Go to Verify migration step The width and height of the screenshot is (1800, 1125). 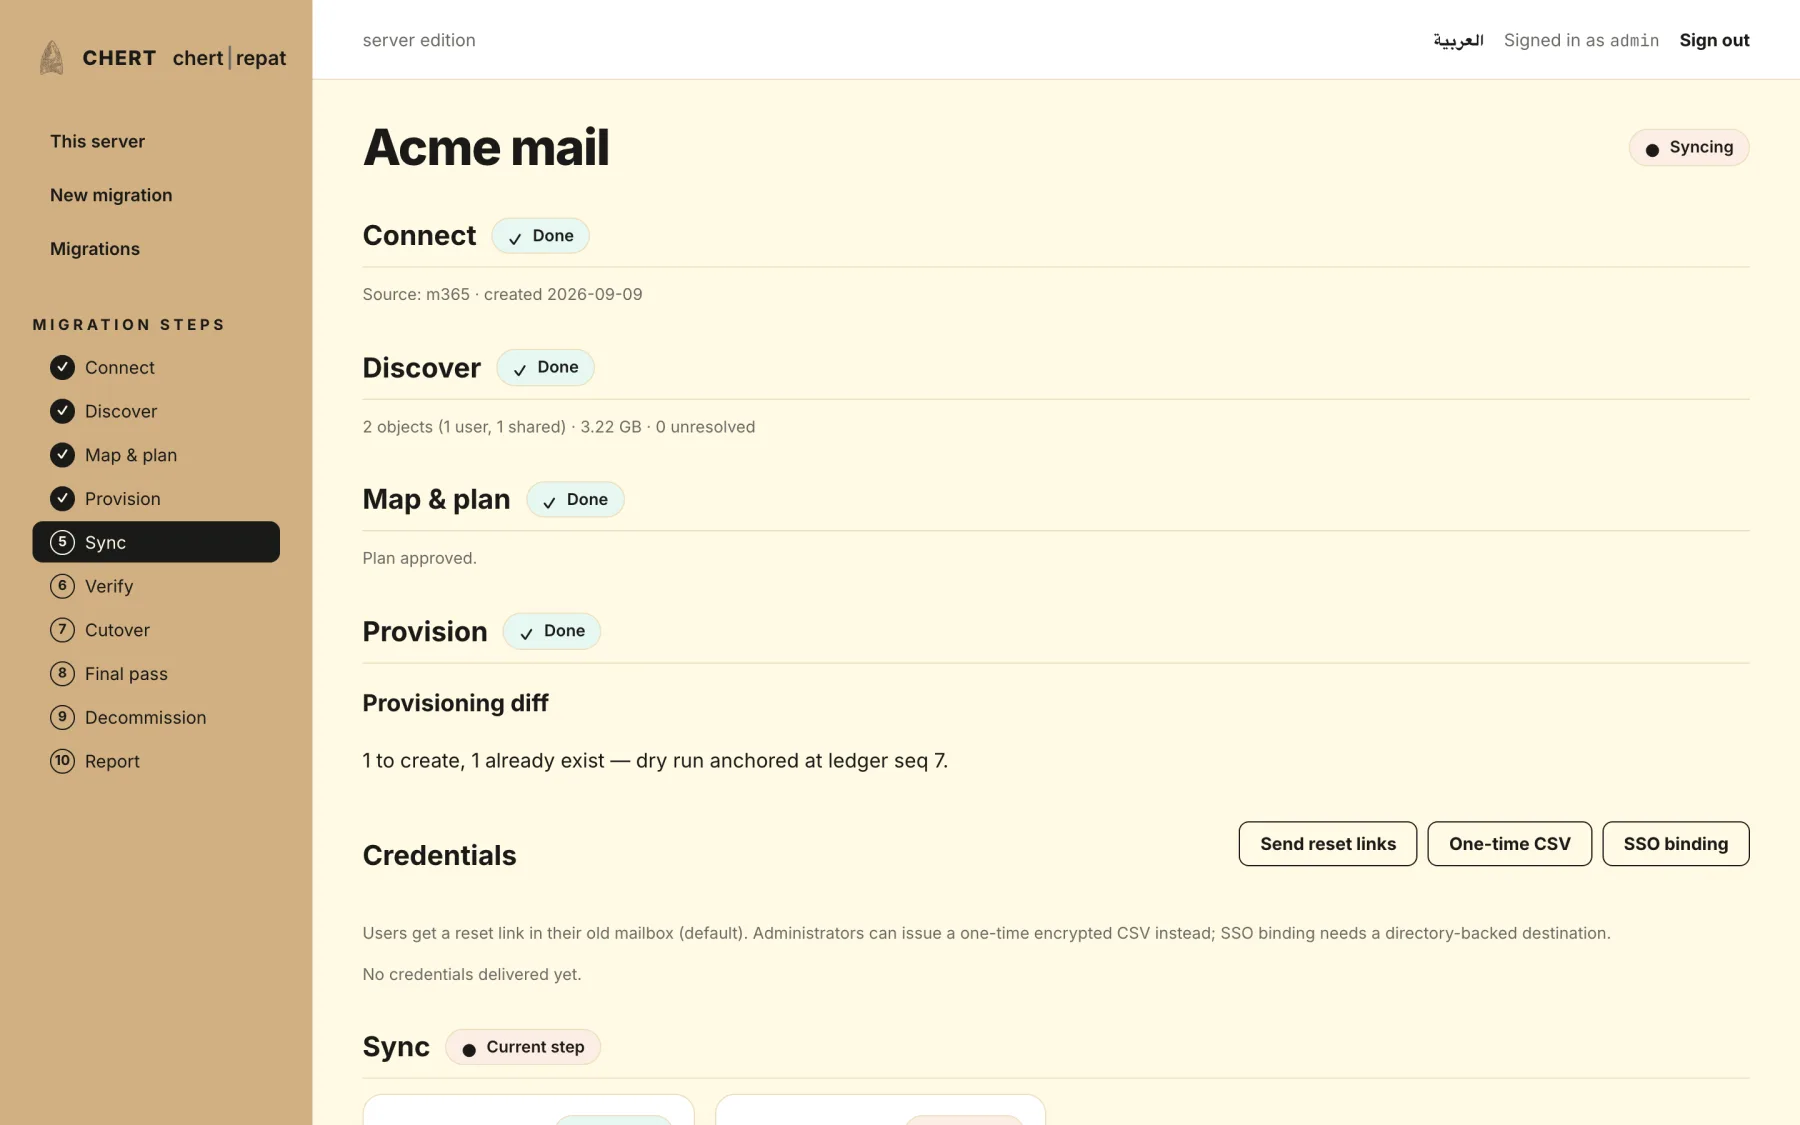click(156, 586)
